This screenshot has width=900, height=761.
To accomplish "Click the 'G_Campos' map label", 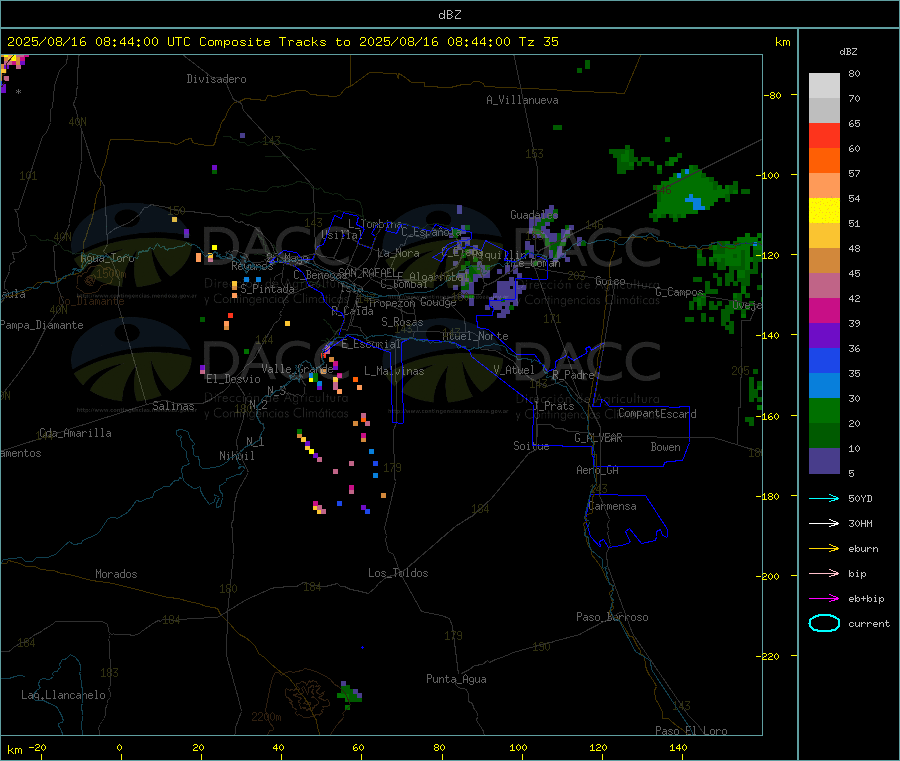I will [679, 292].
